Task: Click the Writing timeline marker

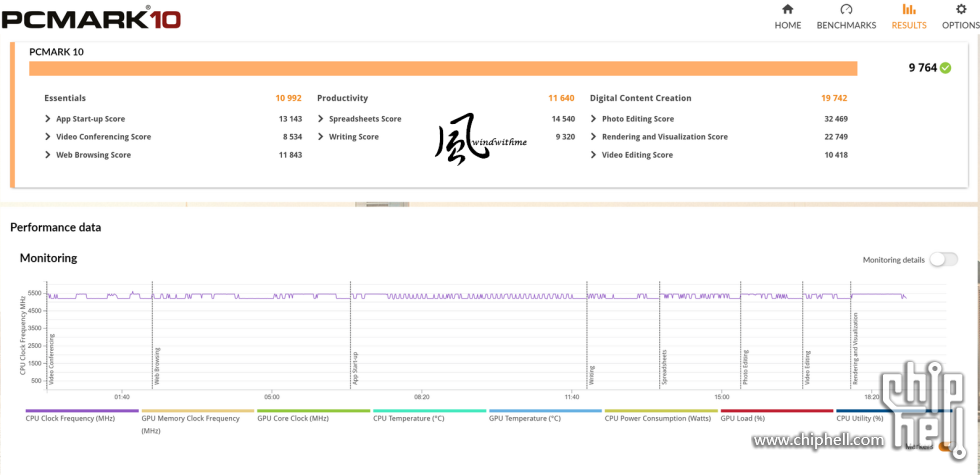Action: click(x=591, y=375)
